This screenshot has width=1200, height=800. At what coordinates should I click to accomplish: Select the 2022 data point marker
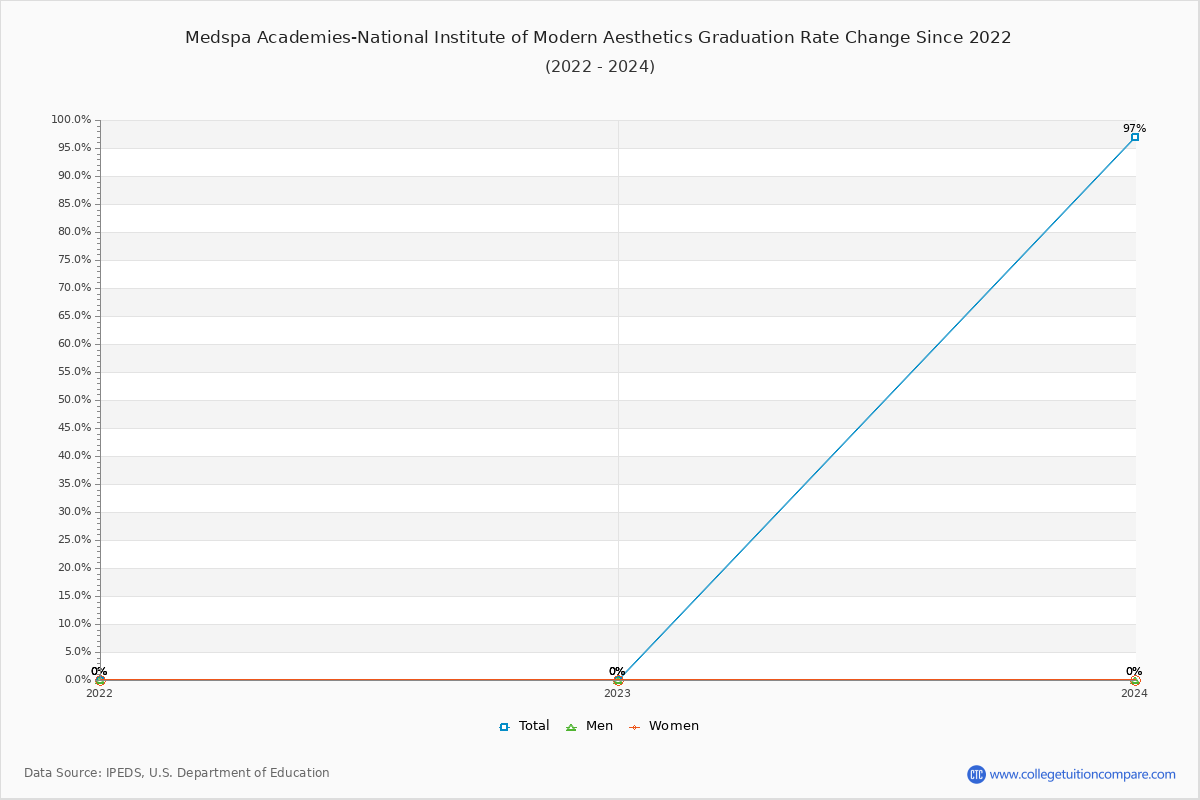pyautogui.click(x=100, y=680)
